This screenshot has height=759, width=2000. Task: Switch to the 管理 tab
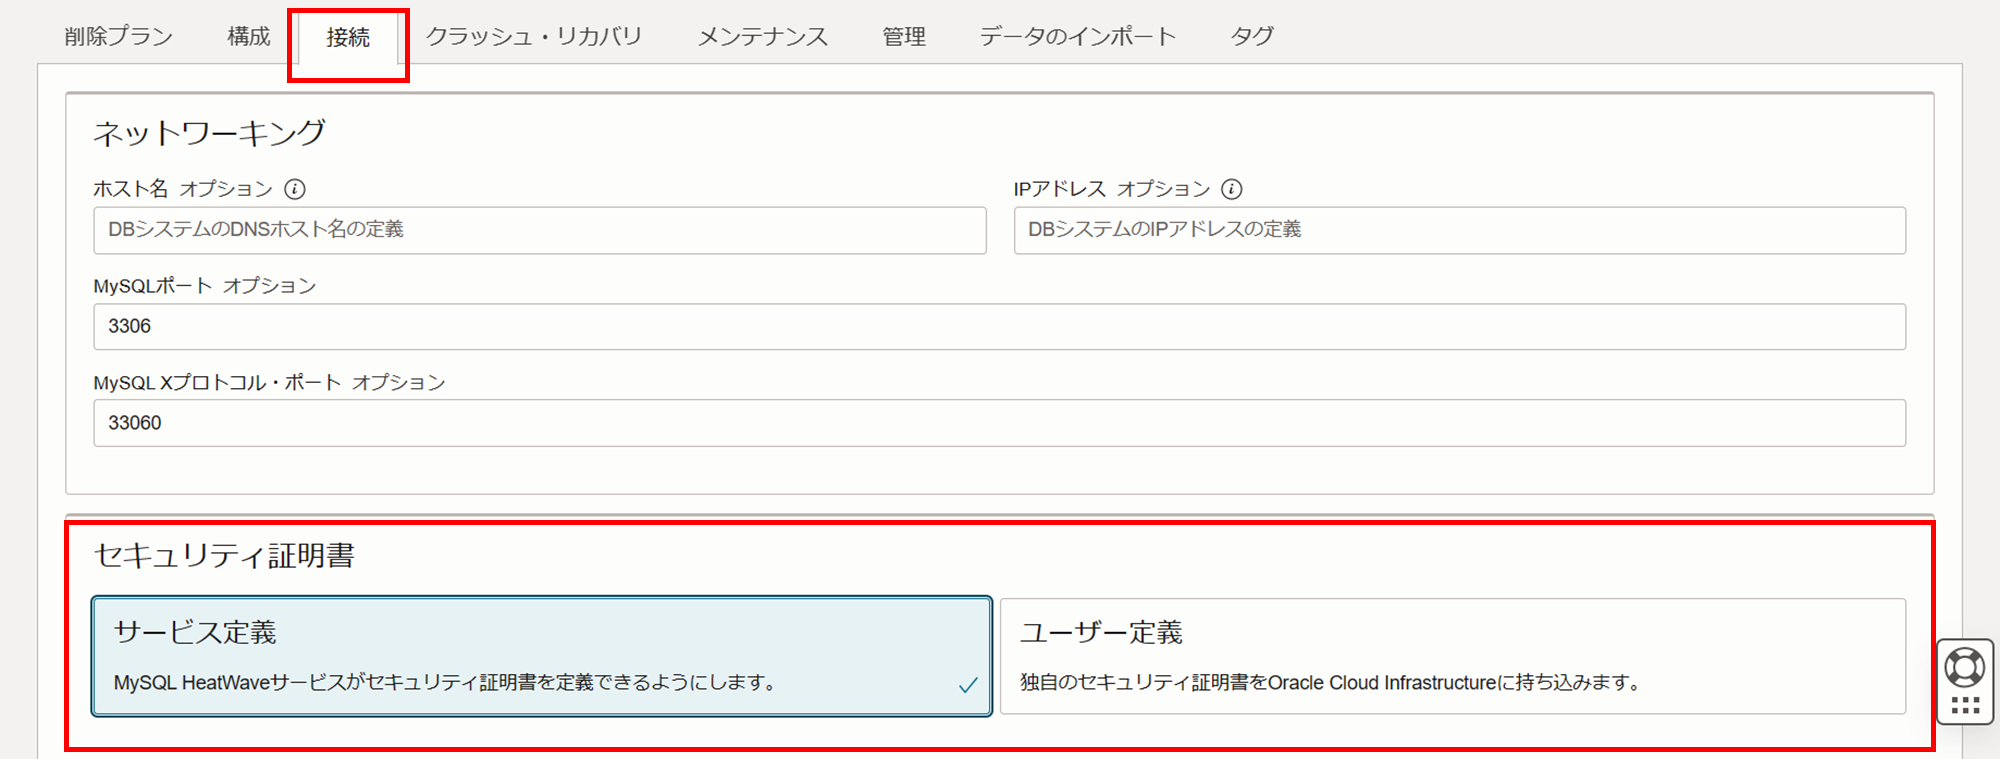click(x=904, y=37)
